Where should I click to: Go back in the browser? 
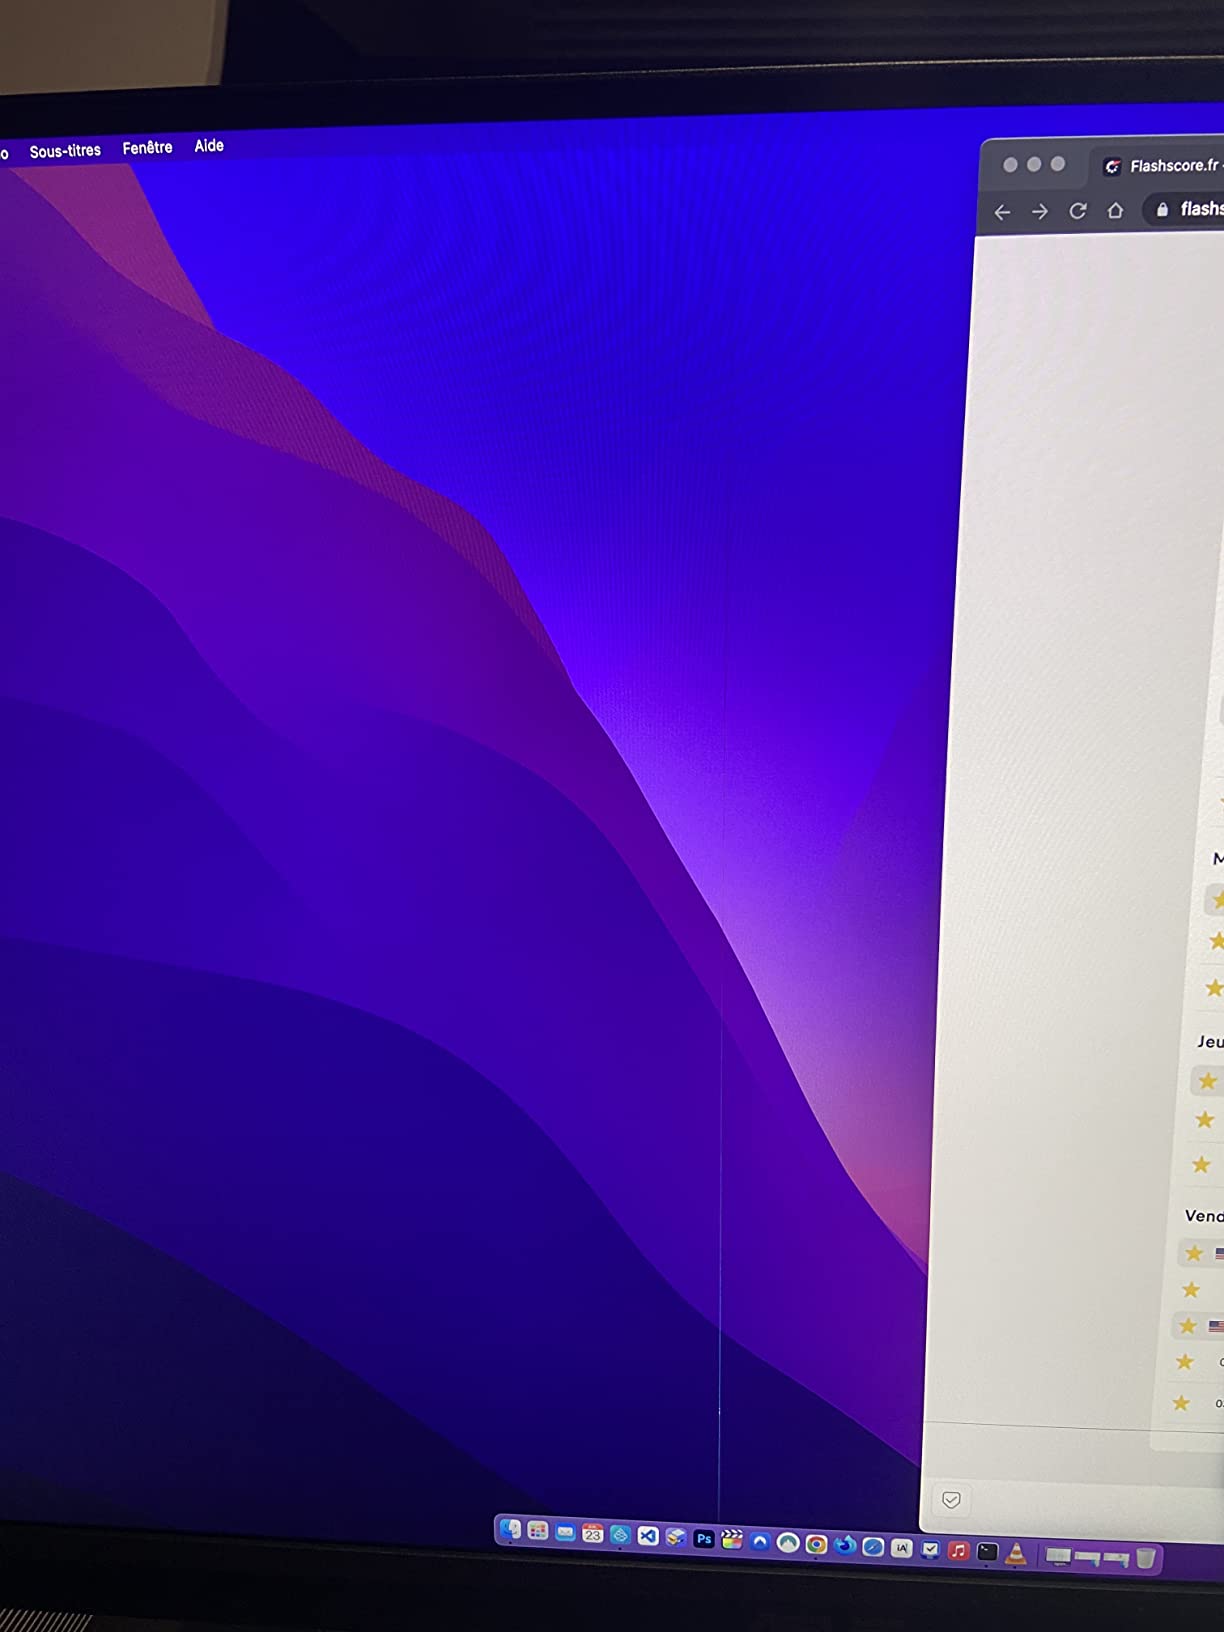click(x=1002, y=212)
